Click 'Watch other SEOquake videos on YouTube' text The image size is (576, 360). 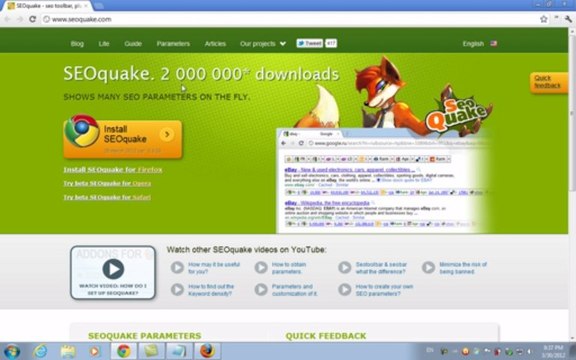pyautogui.click(x=246, y=250)
